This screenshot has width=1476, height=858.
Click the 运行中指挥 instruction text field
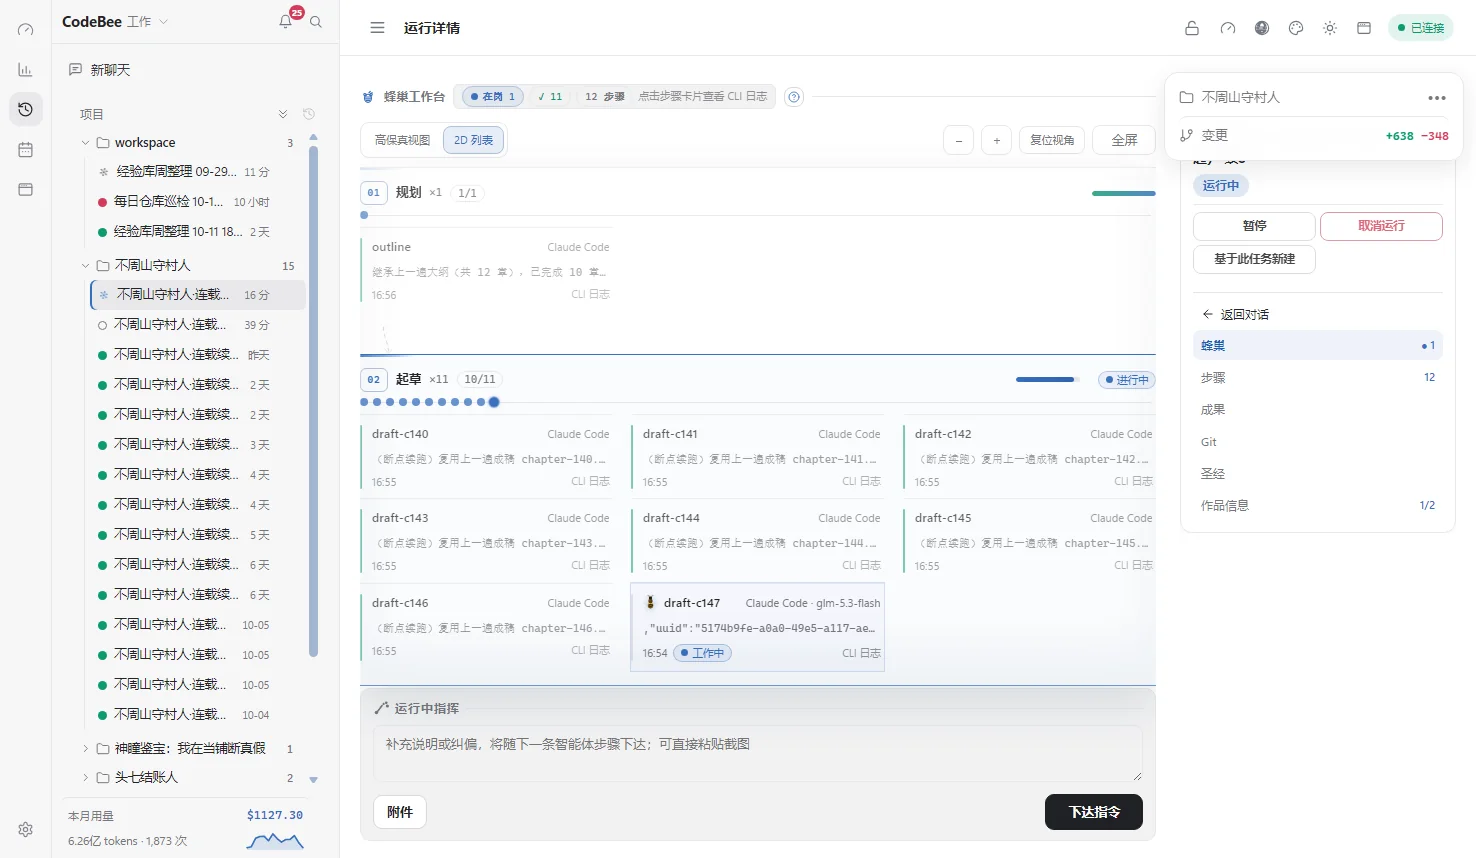(758, 754)
